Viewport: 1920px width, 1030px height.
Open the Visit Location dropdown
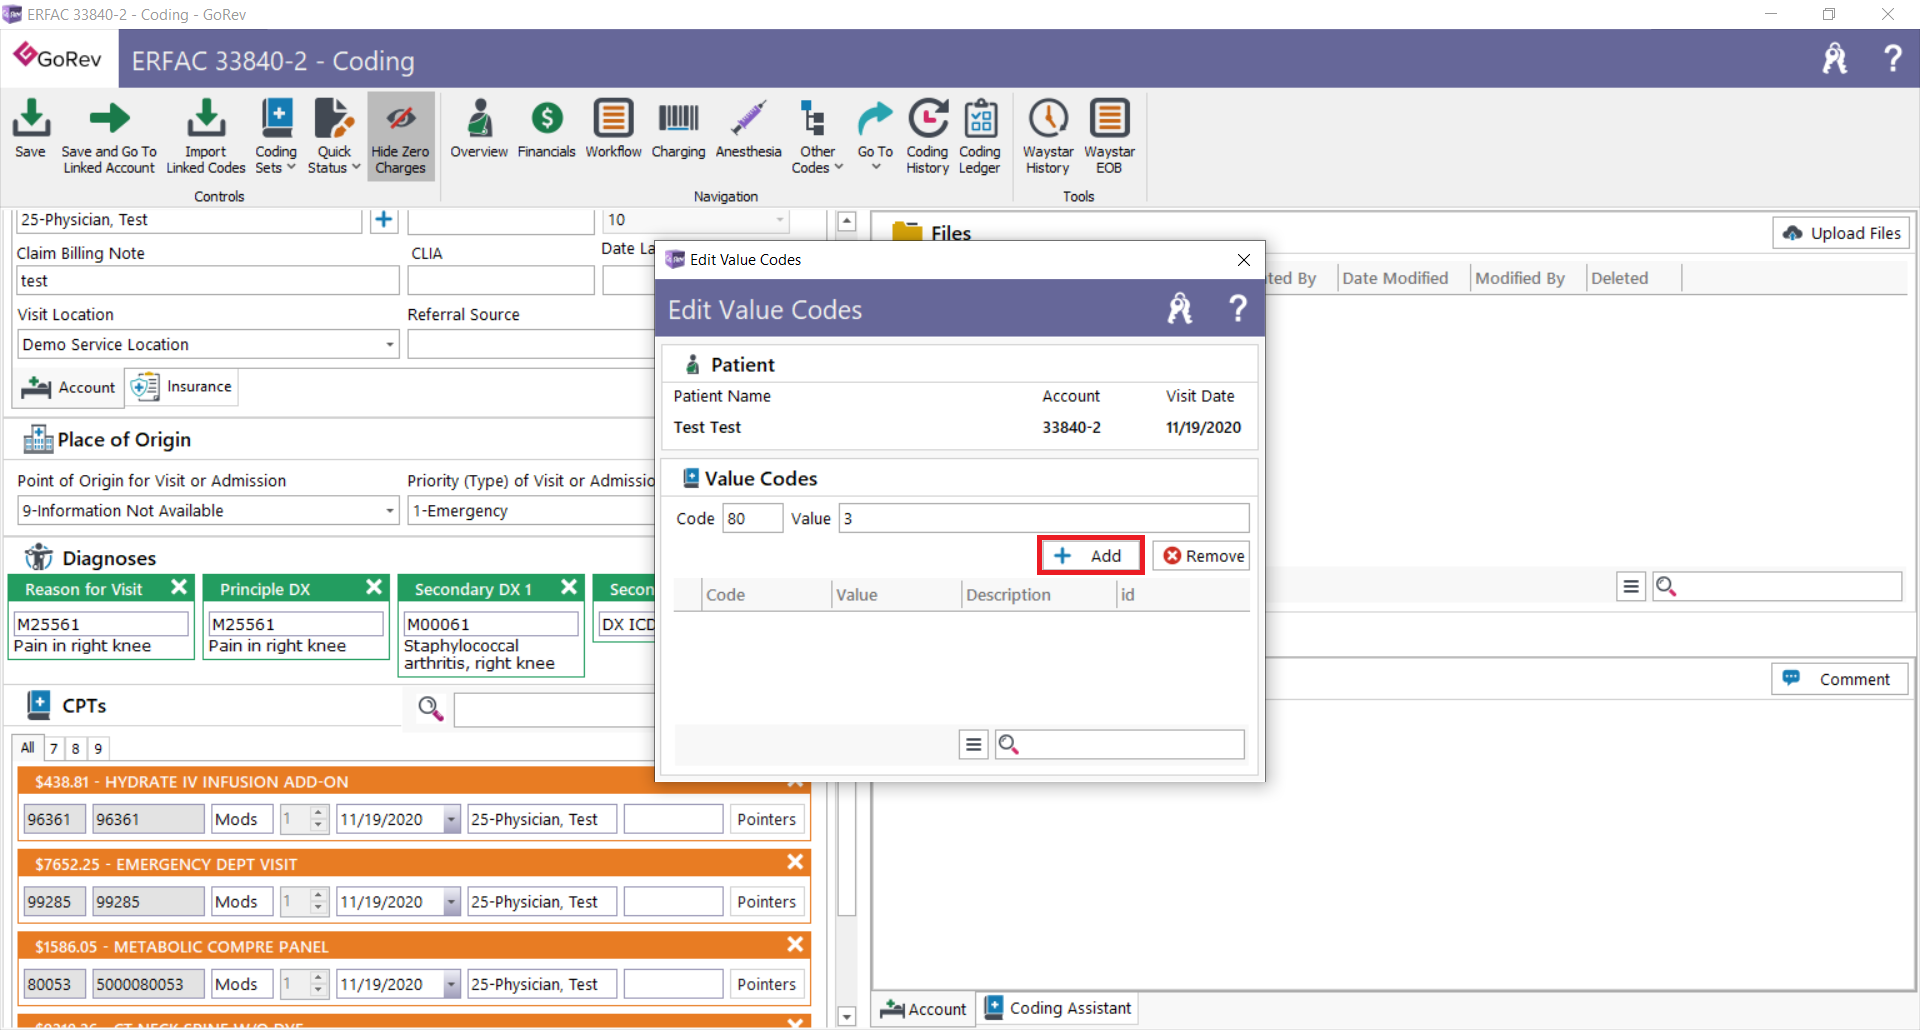click(x=390, y=345)
